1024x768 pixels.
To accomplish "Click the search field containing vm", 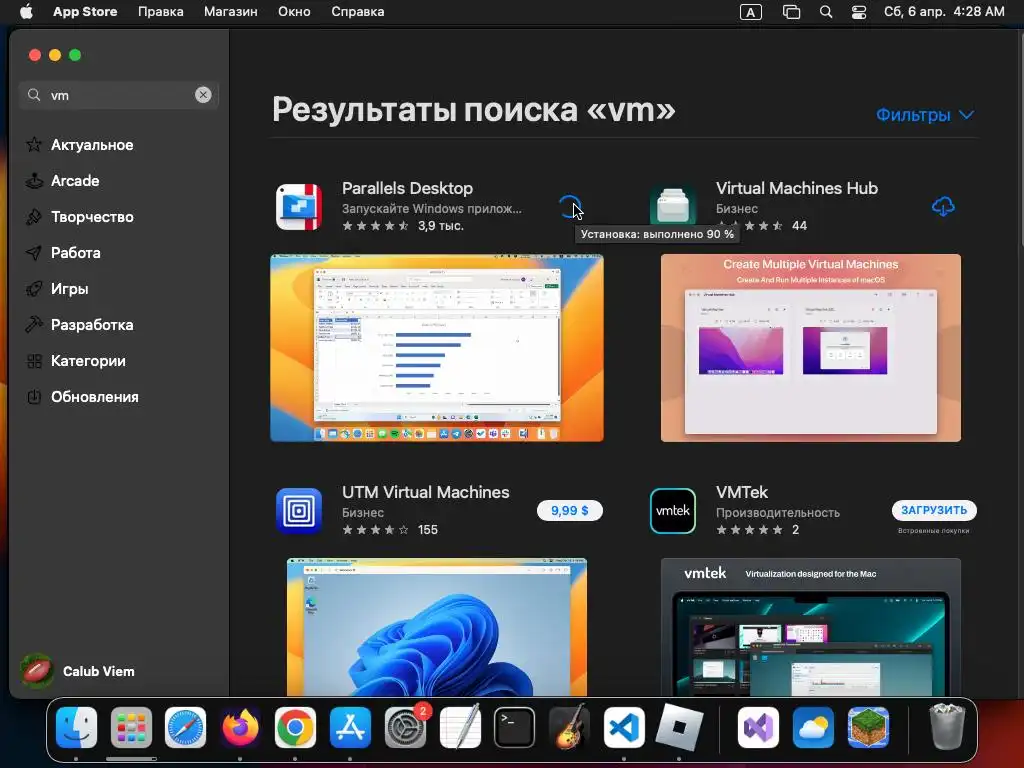I will tap(119, 95).
